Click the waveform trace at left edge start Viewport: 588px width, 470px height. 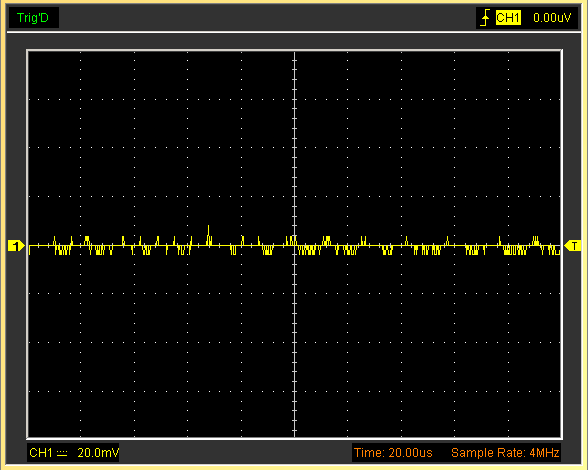[x=30, y=247]
